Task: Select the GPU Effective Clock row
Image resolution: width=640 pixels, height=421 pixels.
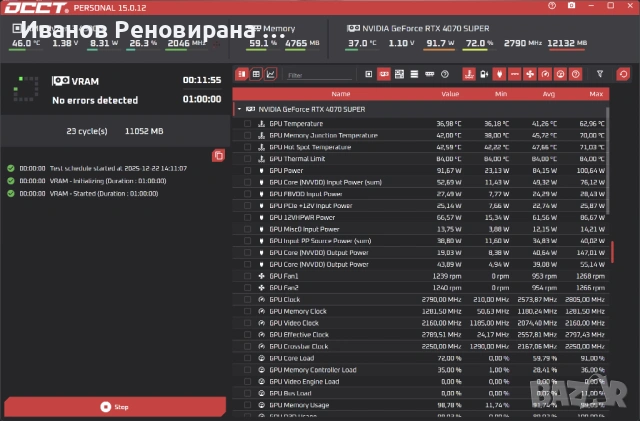Action: [x=420, y=335]
